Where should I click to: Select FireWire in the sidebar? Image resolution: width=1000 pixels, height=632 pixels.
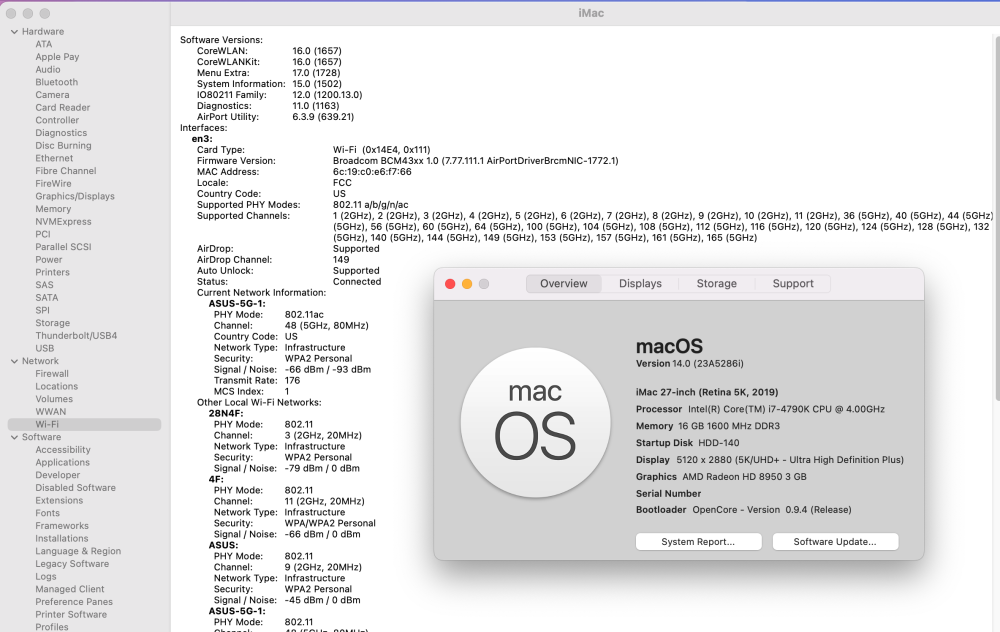[54, 184]
